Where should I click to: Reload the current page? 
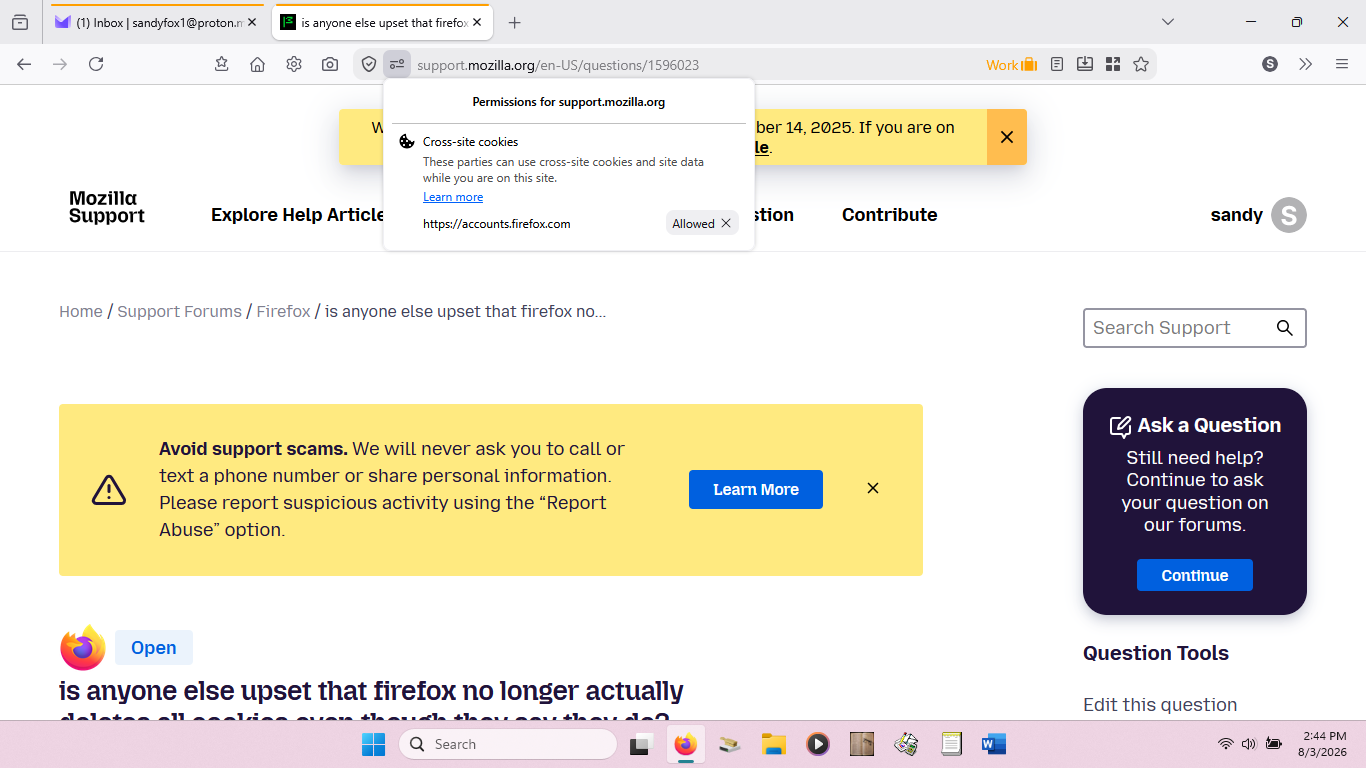pos(96,64)
